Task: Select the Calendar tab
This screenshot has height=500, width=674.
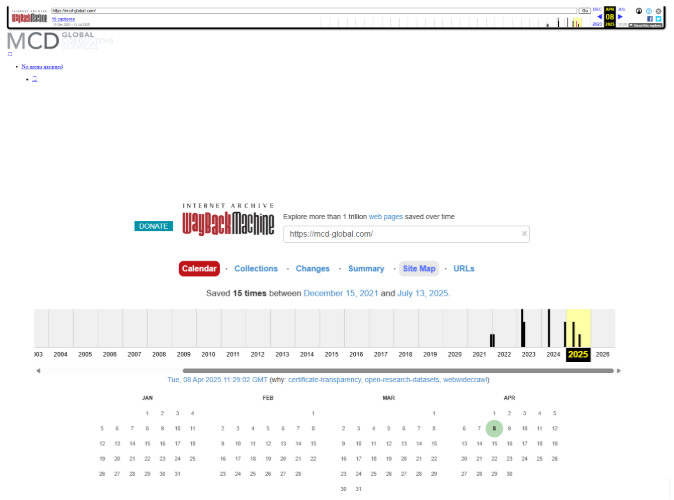Action: pos(199,269)
